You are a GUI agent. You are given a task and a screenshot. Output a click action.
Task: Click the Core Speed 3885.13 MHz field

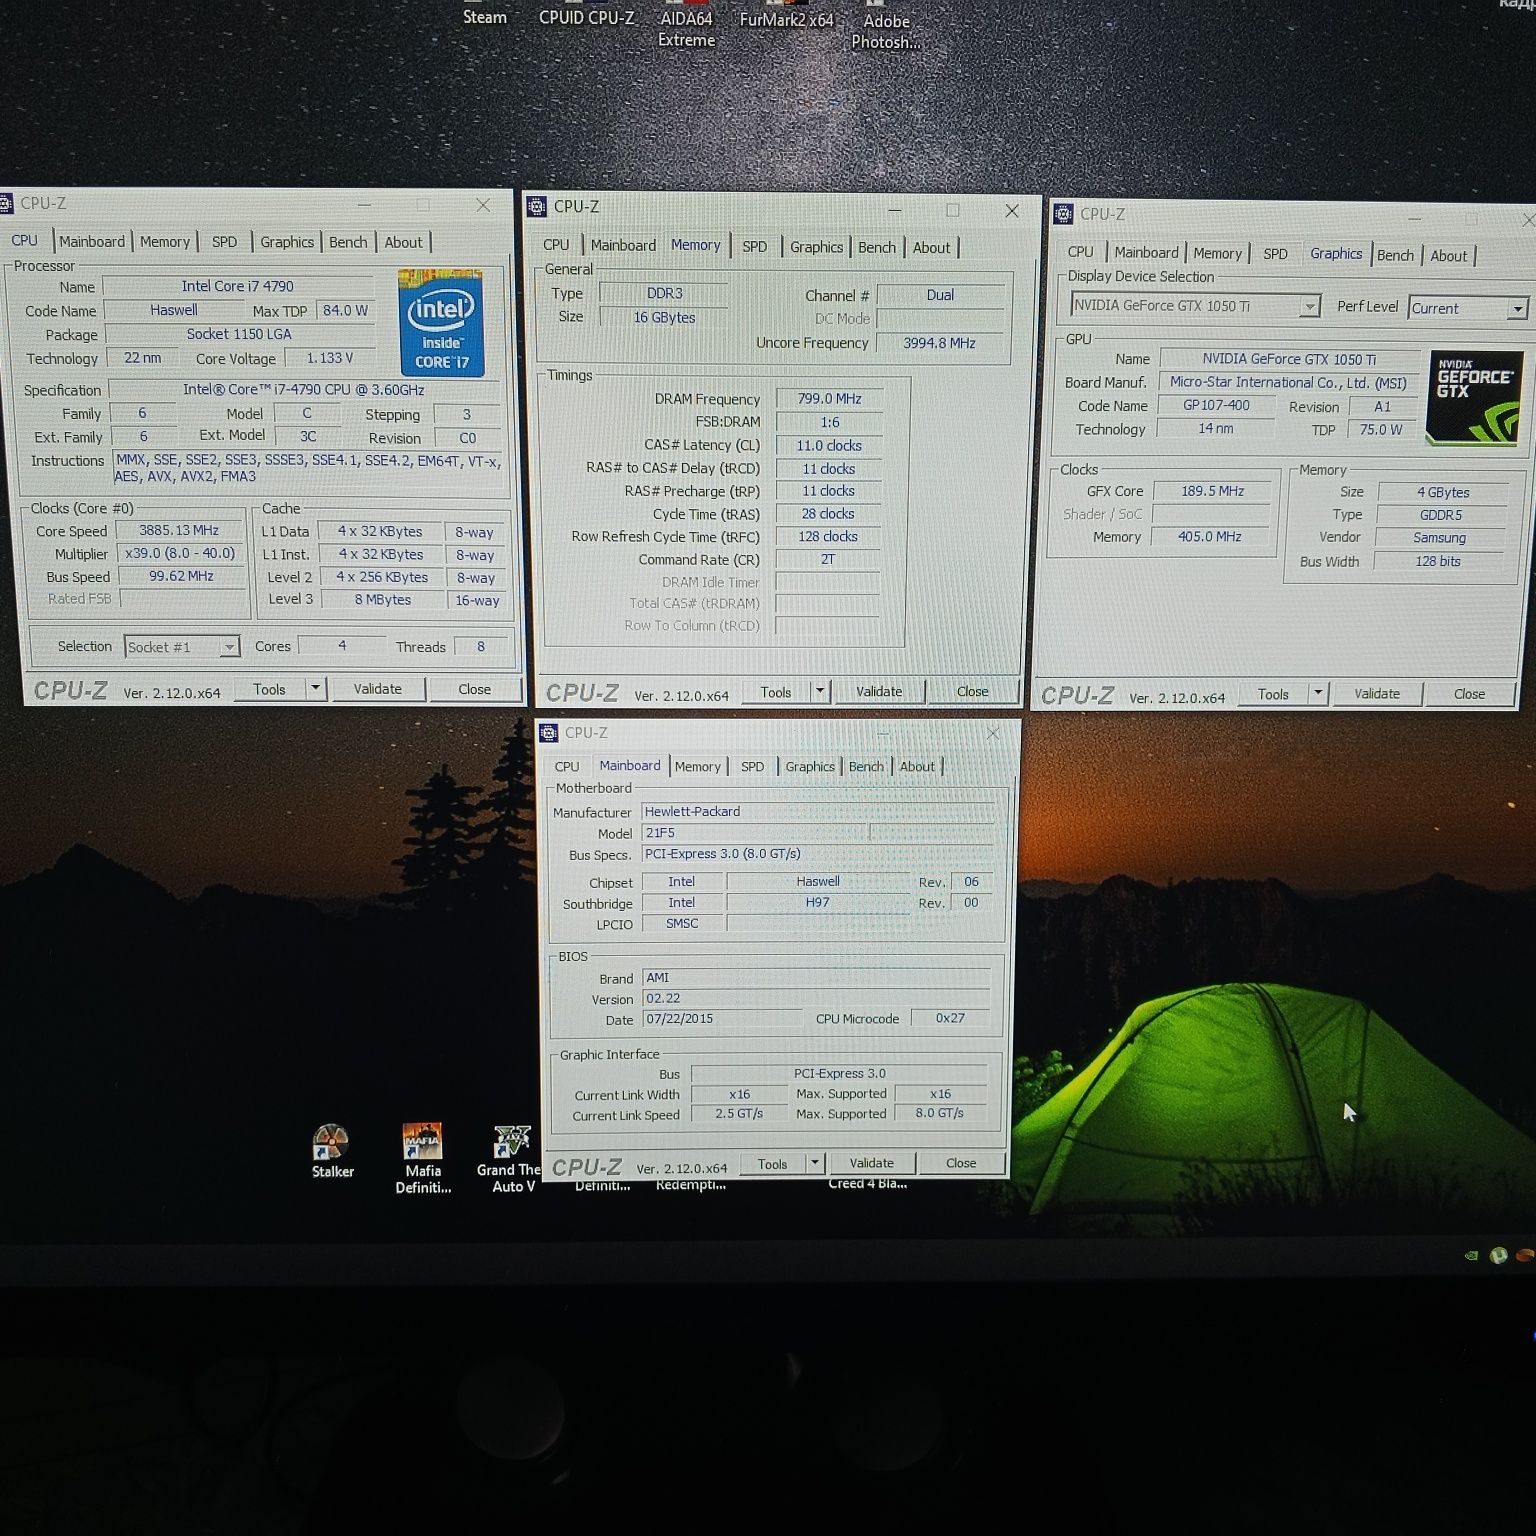179,531
